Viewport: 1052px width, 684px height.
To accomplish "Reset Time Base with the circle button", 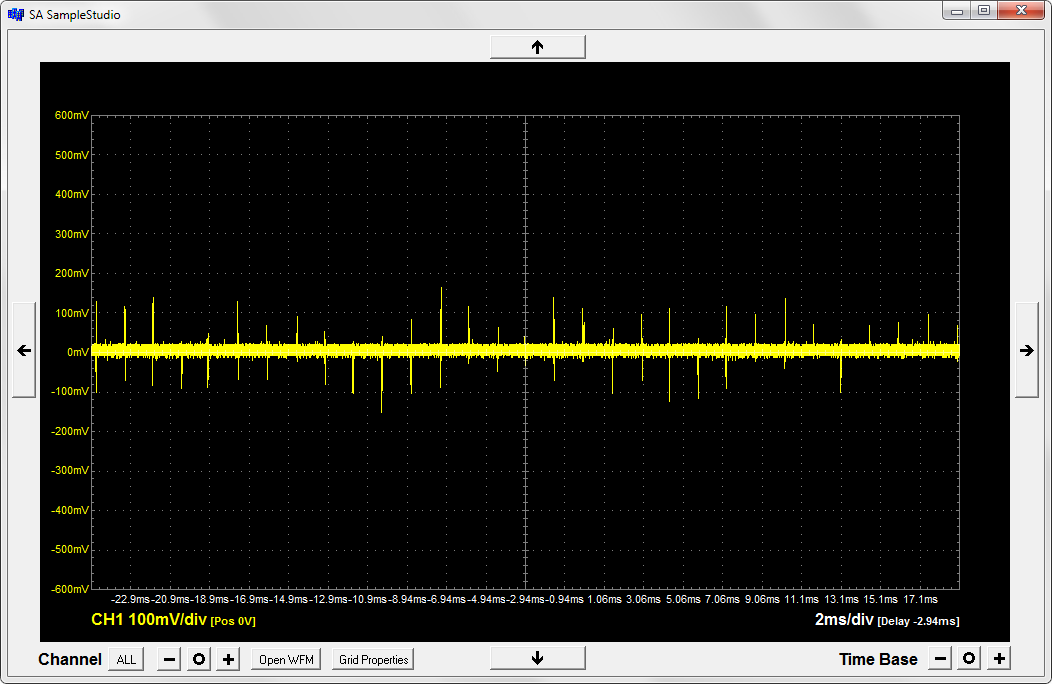I will point(969,658).
